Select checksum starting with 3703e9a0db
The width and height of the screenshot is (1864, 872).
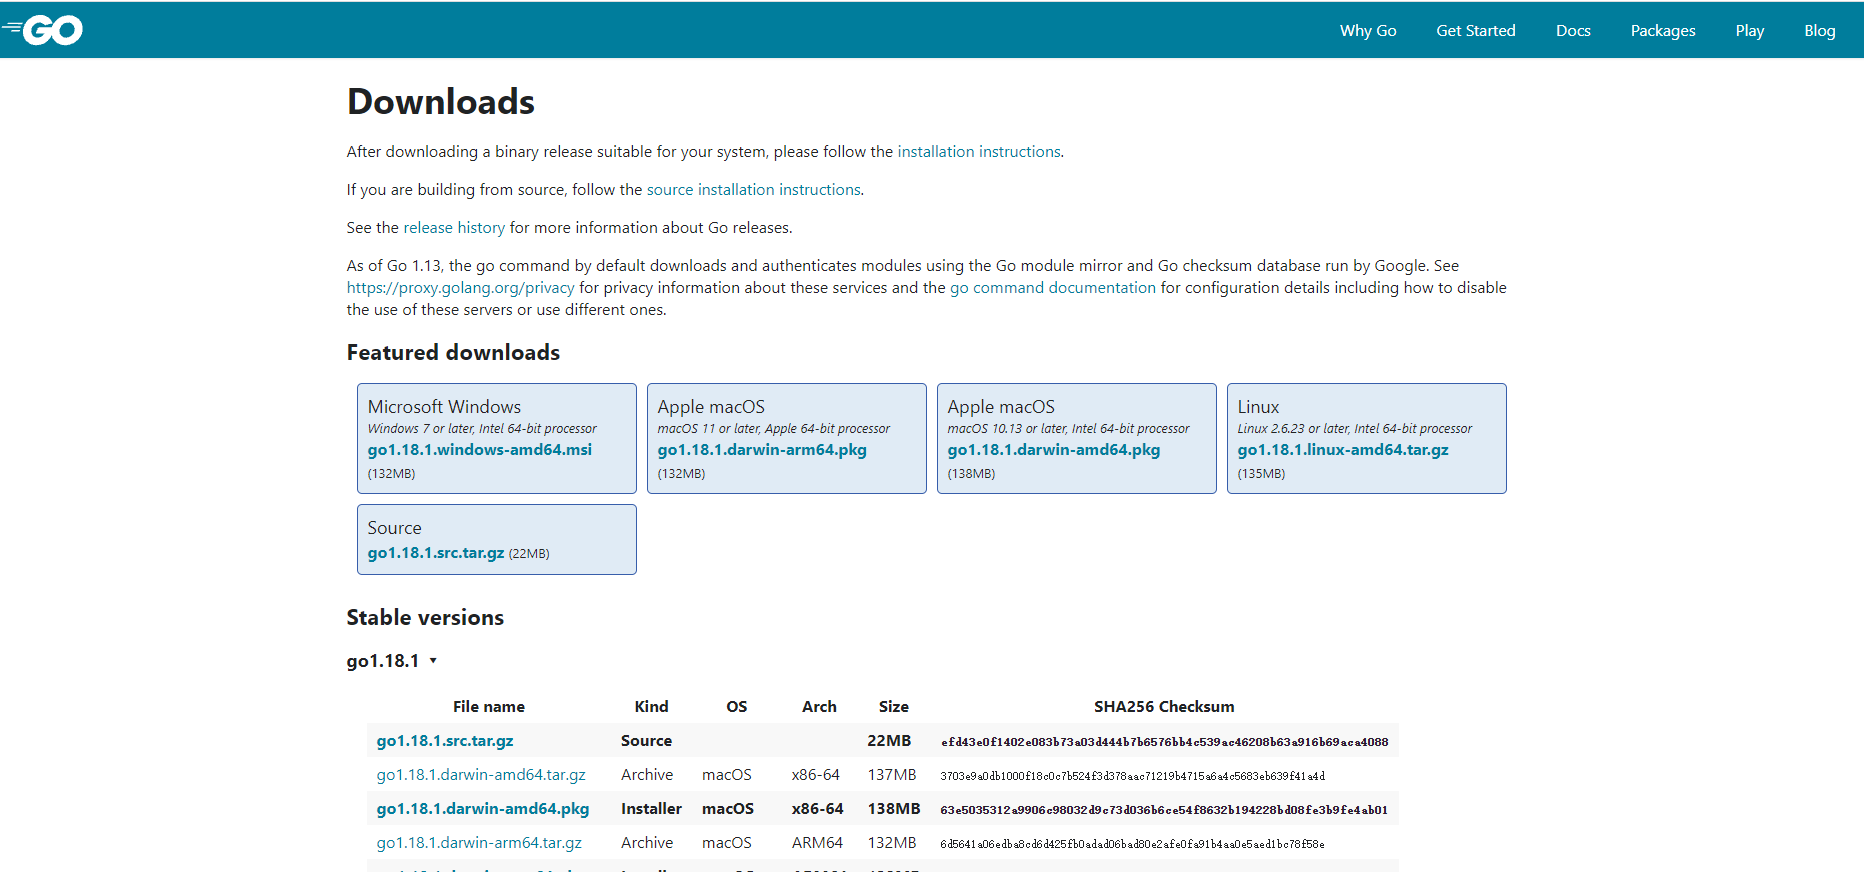pos(1132,776)
